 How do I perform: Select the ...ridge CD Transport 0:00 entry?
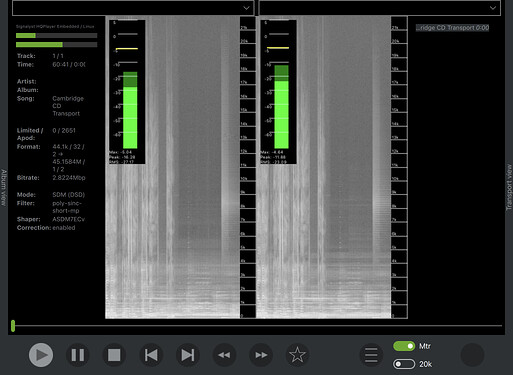452,28
